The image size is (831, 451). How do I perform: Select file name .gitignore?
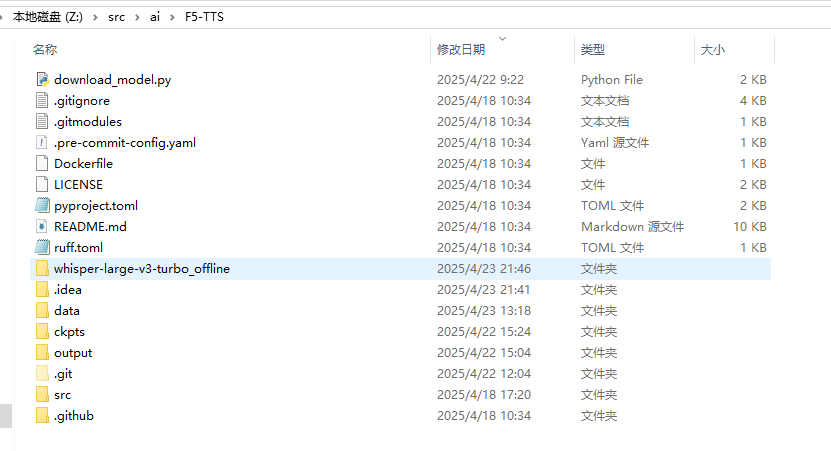[82, 101]
